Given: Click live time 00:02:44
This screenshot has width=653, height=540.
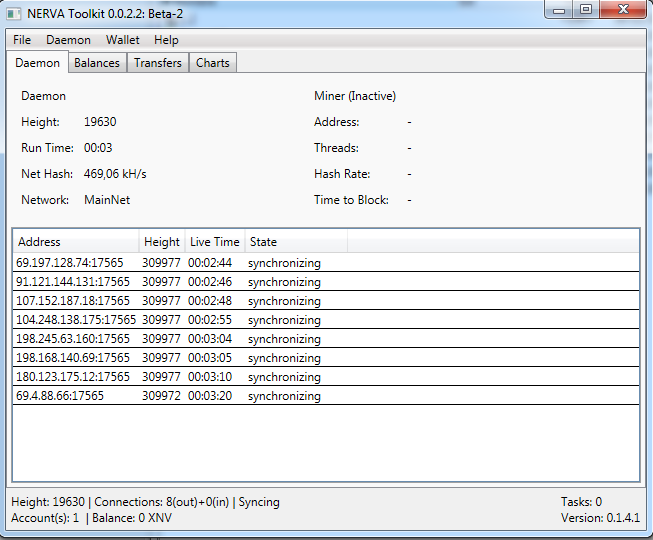Looking at the screenshot, I should click(x=210, y=263).
